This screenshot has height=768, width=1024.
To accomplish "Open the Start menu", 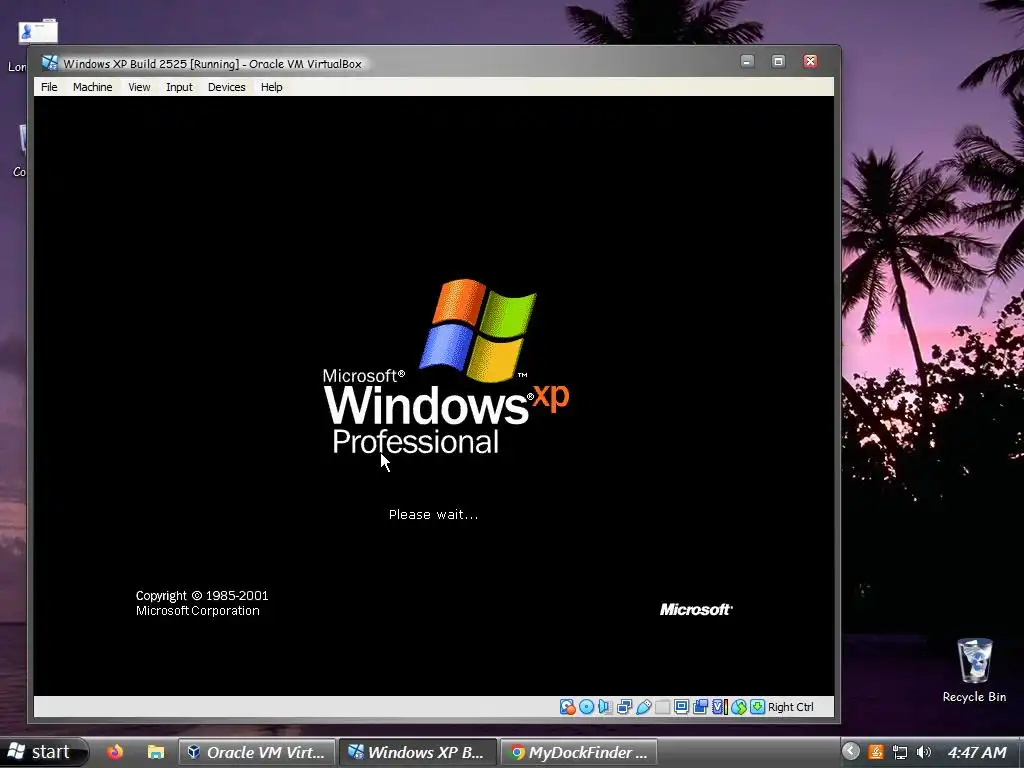I will 43,752.
